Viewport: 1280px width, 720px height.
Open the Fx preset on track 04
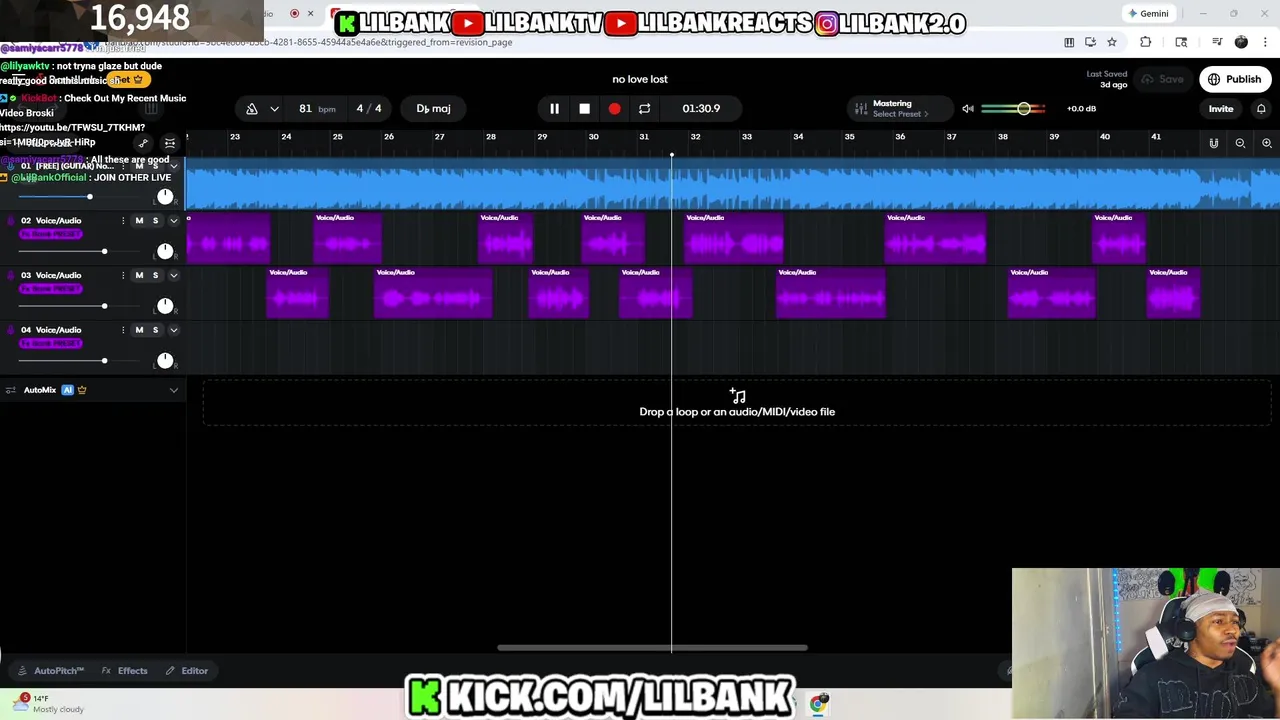(x=51, y=343)
